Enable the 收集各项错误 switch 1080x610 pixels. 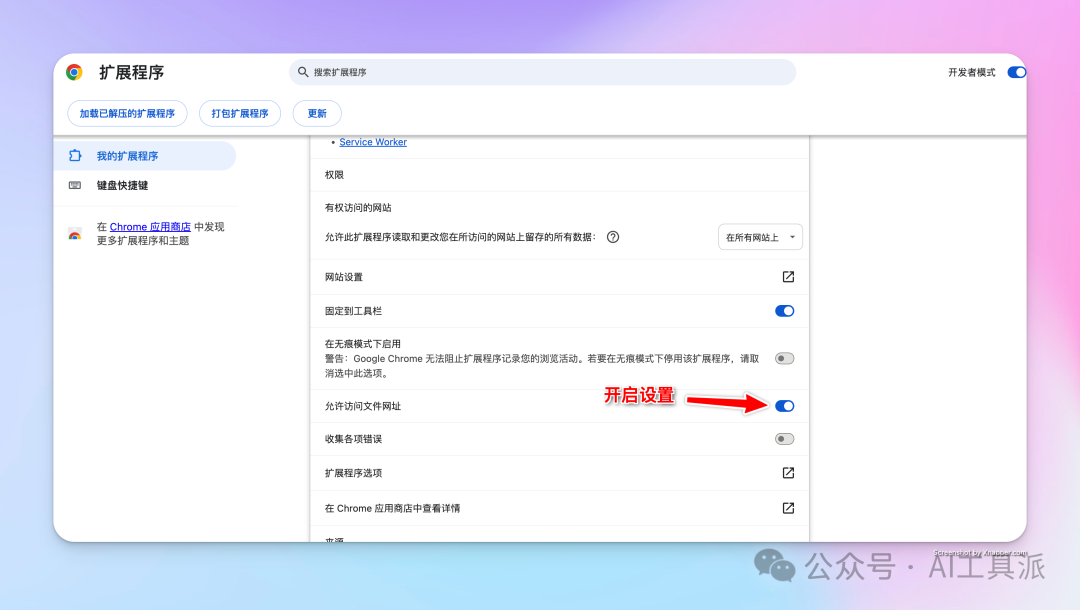coord(785,439)
